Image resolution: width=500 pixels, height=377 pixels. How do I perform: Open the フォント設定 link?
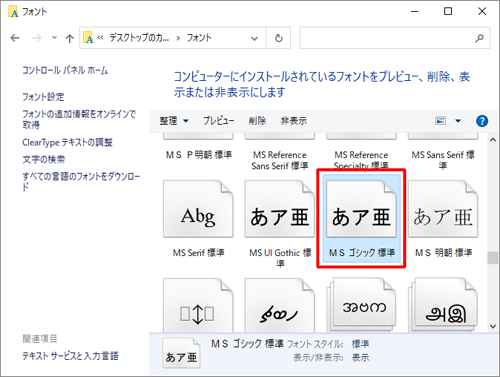coord(43,97)
